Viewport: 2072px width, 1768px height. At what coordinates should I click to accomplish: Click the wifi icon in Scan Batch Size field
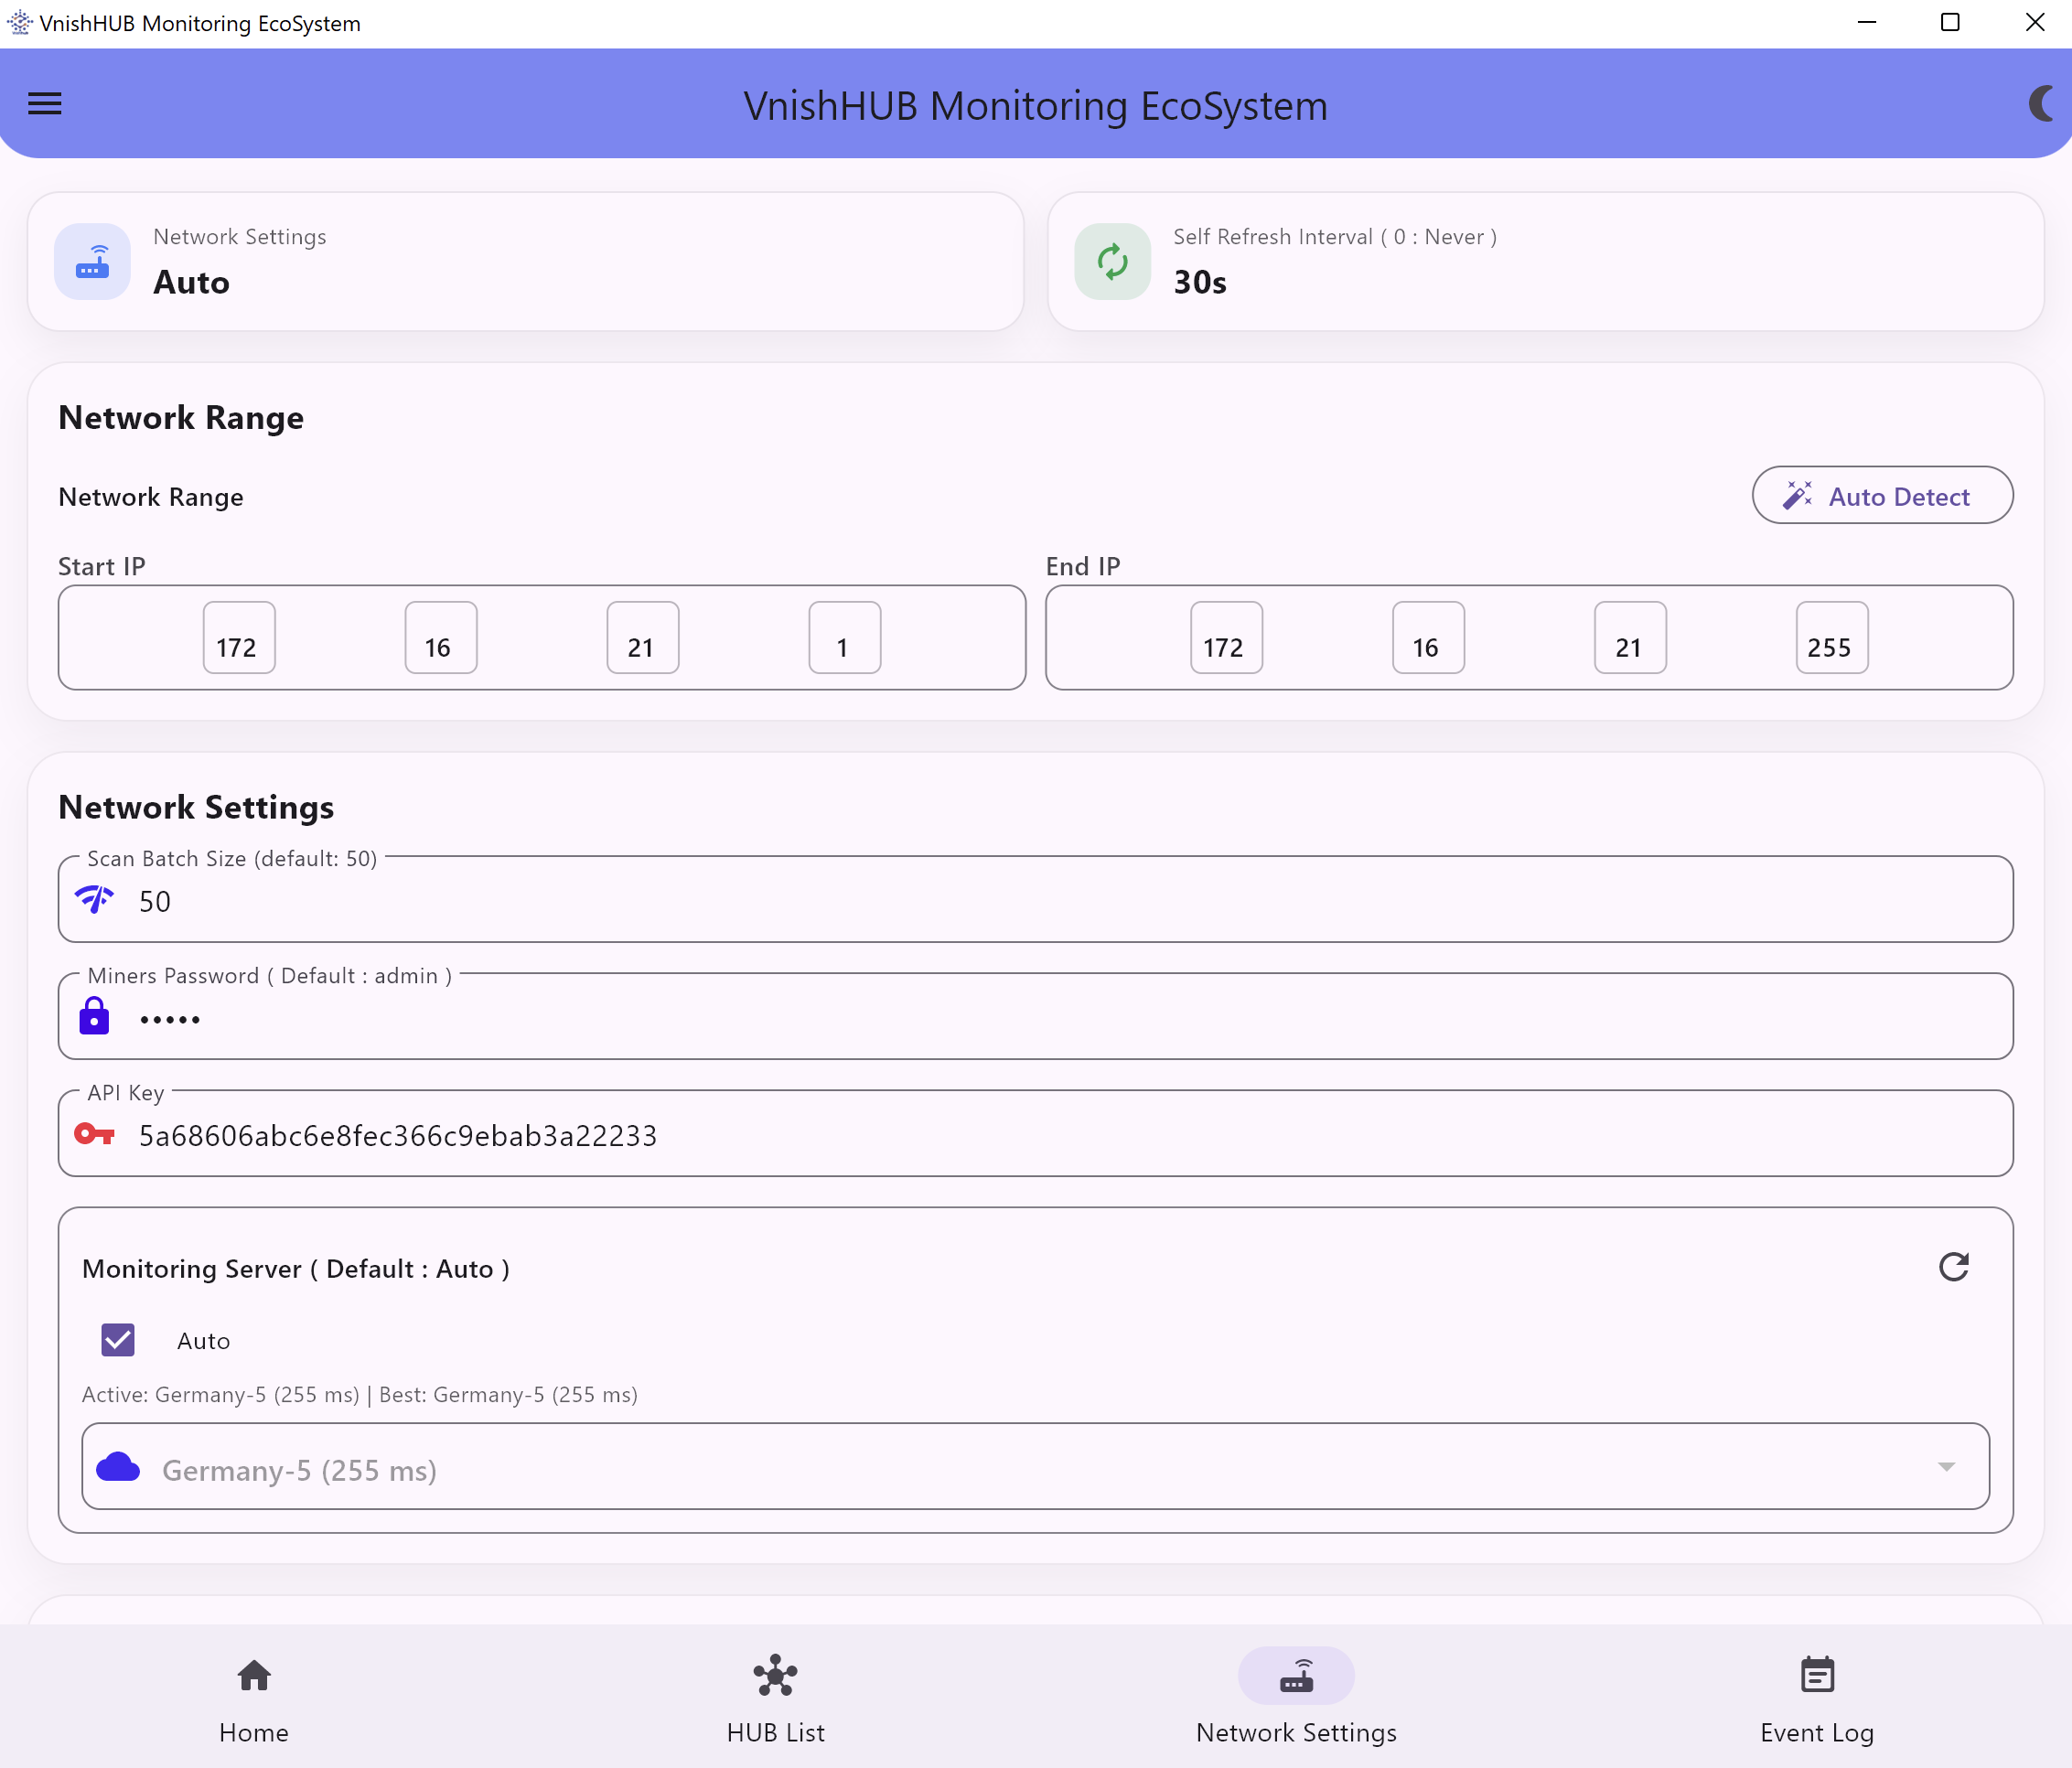point(95,899)
